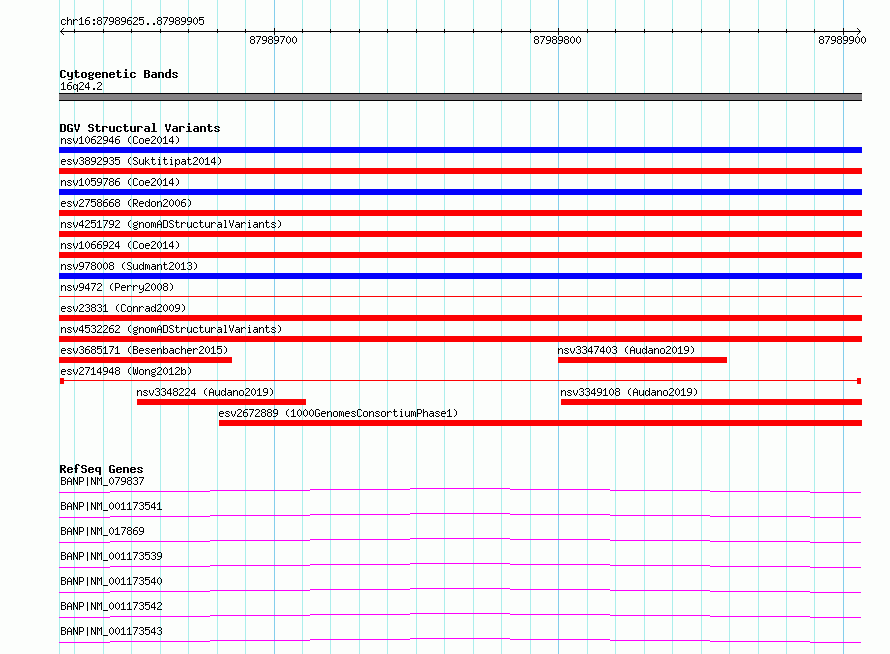Select the BANP|NM_001173541 transcript label
Viewport: 890px width, 654px height.
pos(111,506)
